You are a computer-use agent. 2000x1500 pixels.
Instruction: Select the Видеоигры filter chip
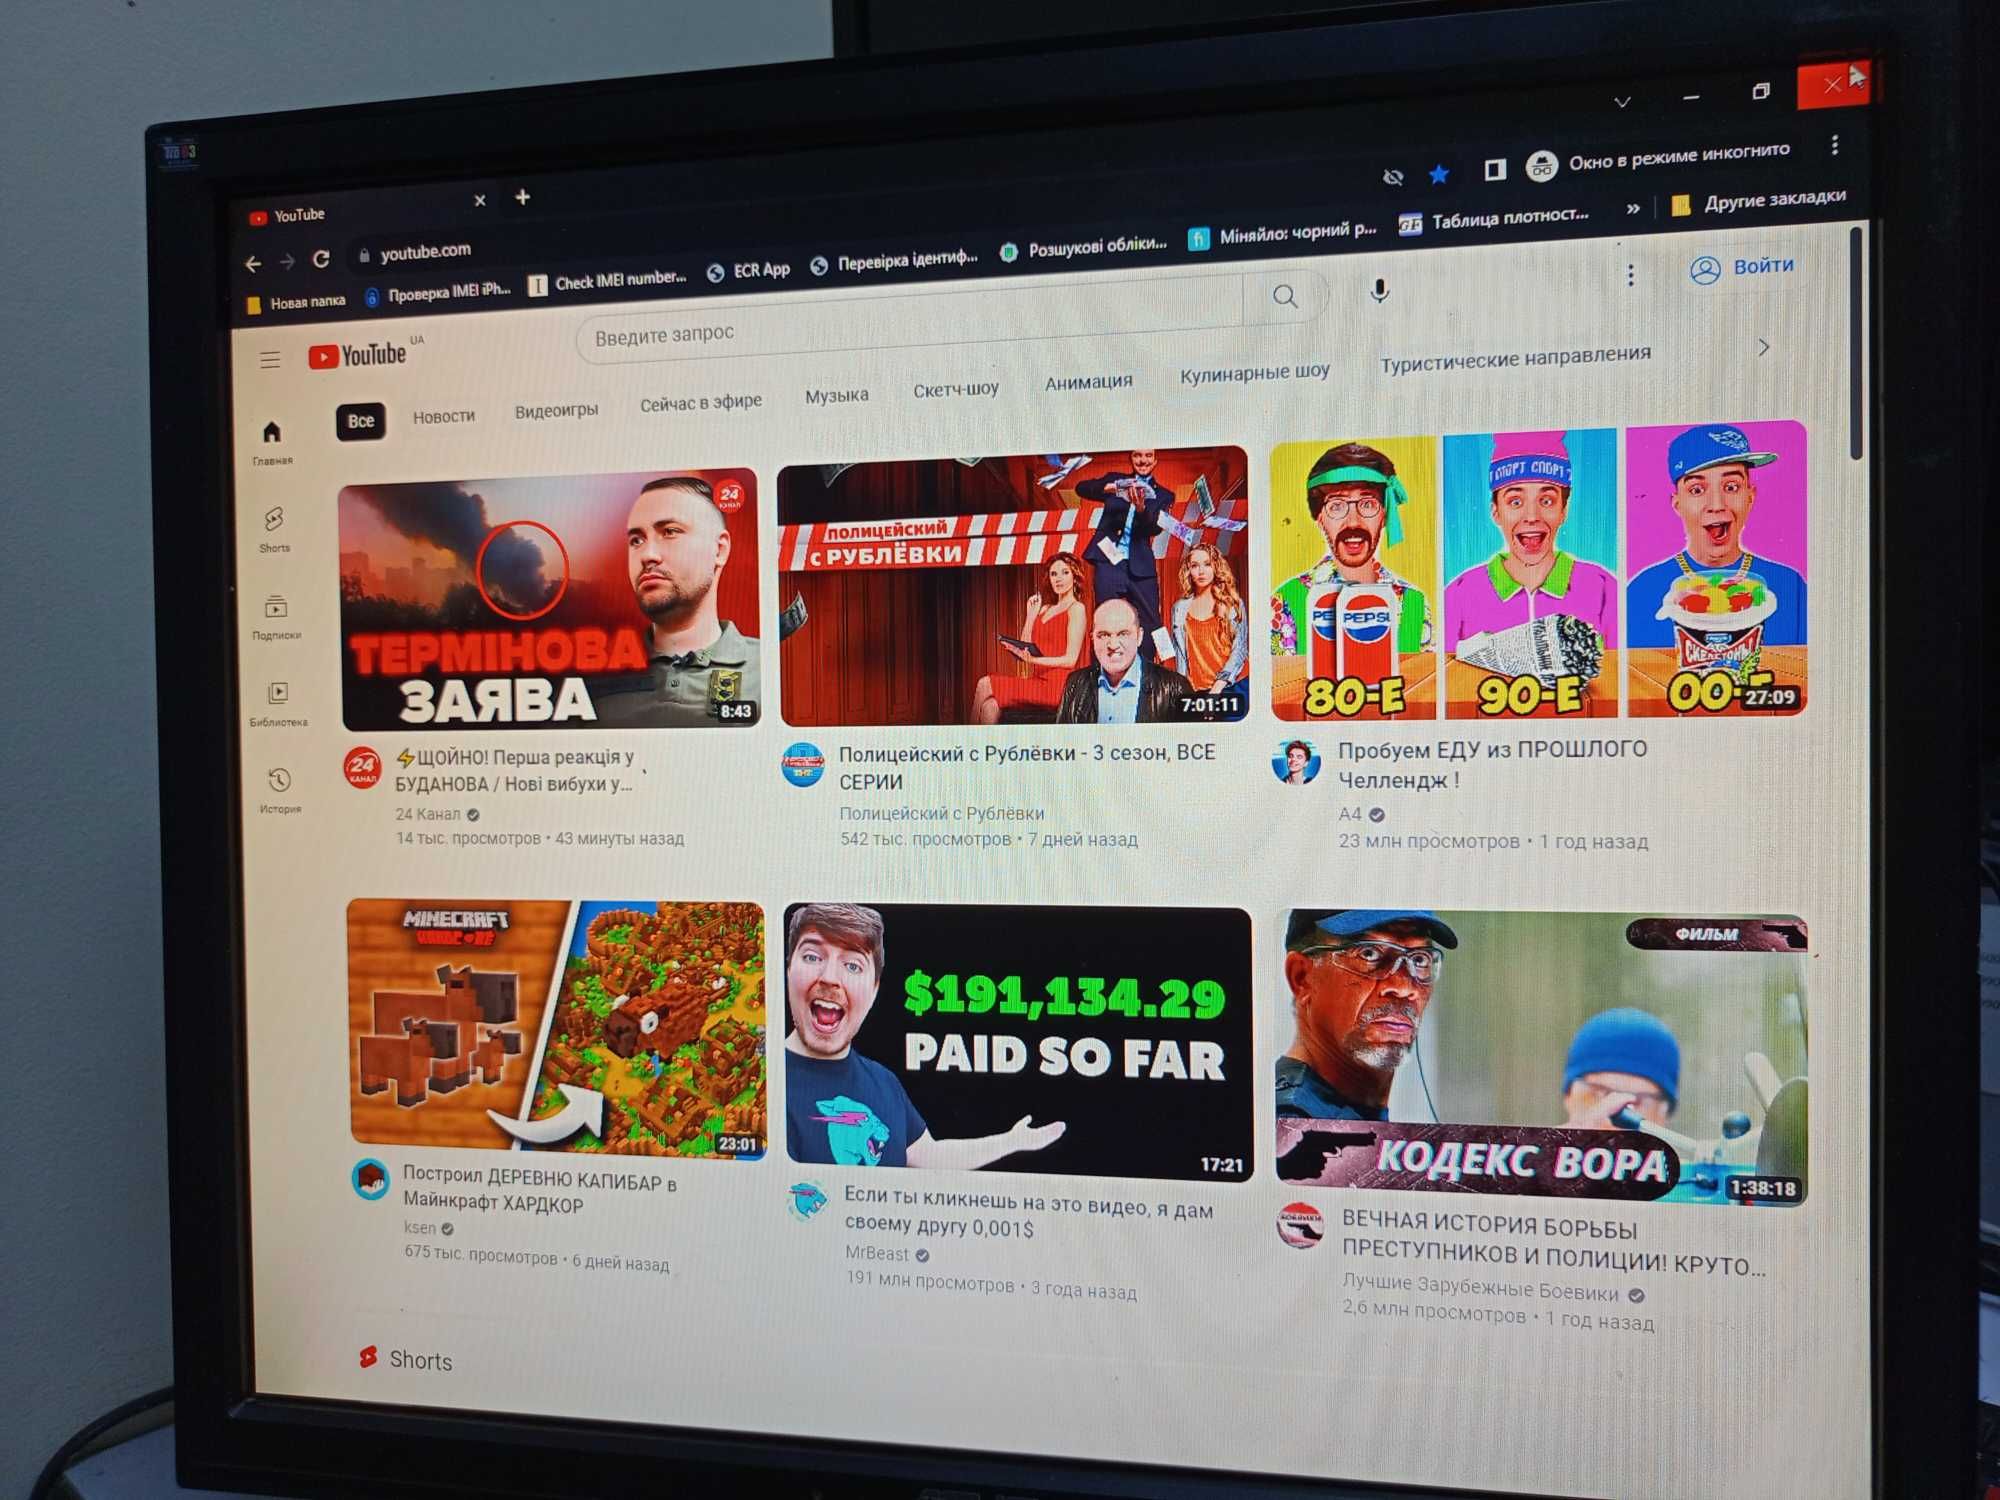[x=556, y=410]
